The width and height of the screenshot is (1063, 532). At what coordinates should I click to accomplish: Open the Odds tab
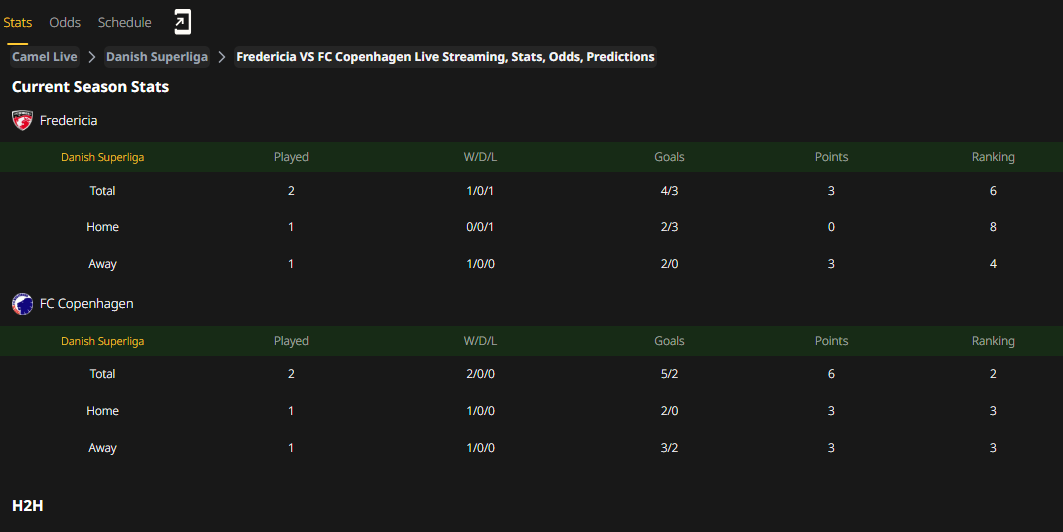tap(65, 22)
